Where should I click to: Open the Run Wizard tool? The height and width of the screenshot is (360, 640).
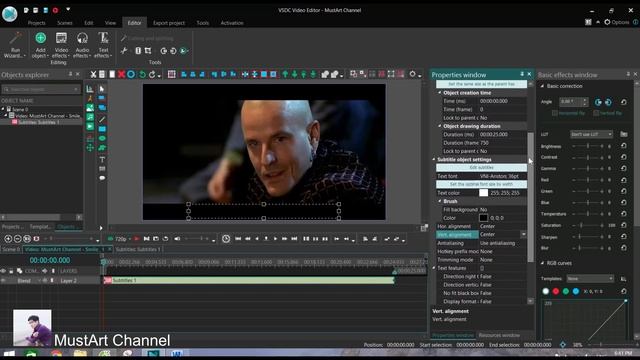[x=15, y=45]
